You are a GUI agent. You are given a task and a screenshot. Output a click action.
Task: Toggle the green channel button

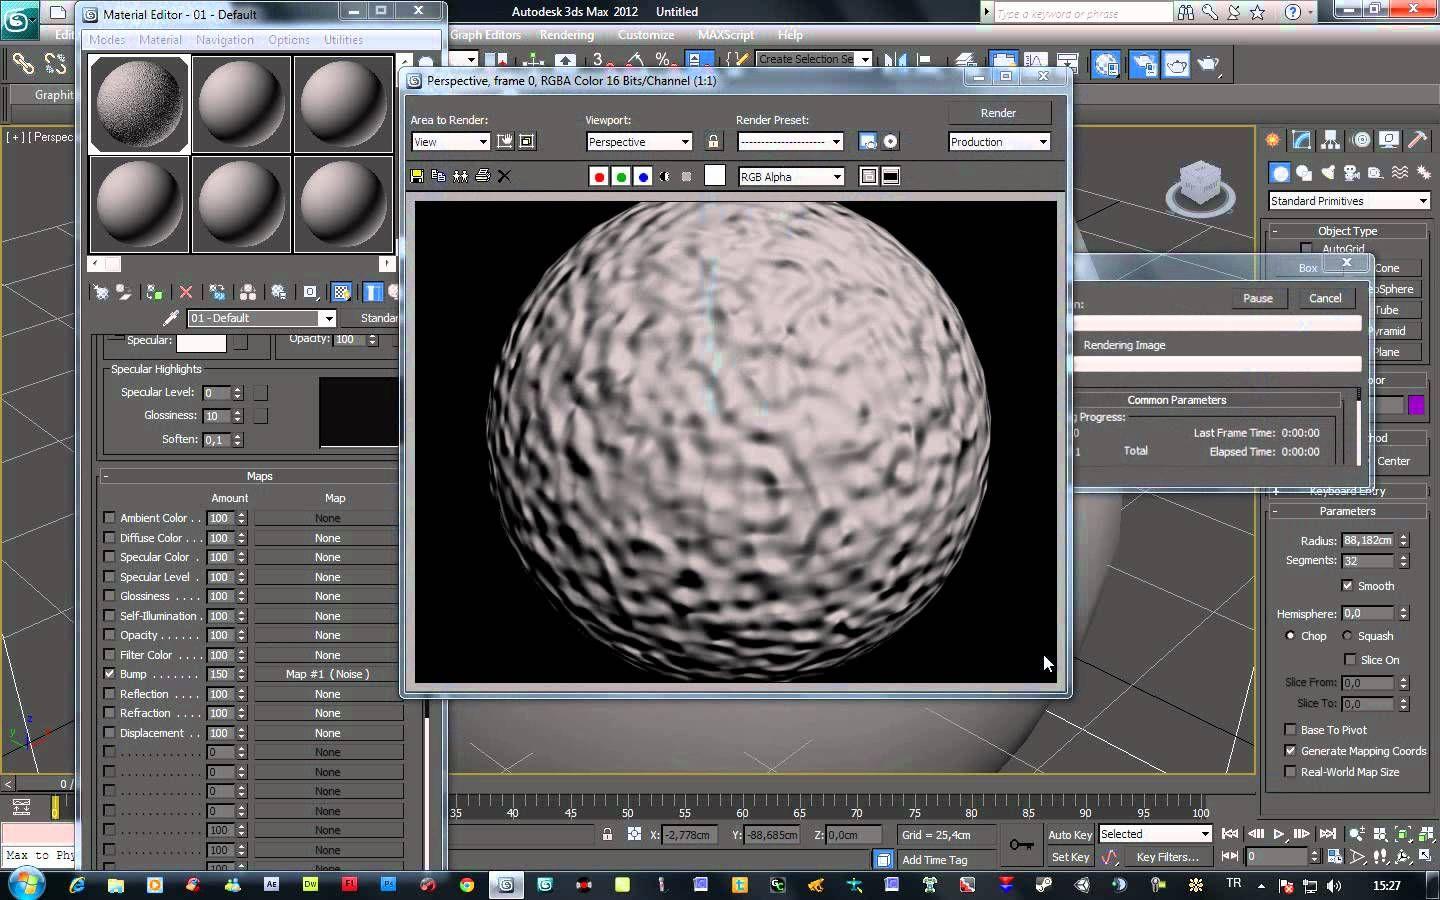(621, 177)
